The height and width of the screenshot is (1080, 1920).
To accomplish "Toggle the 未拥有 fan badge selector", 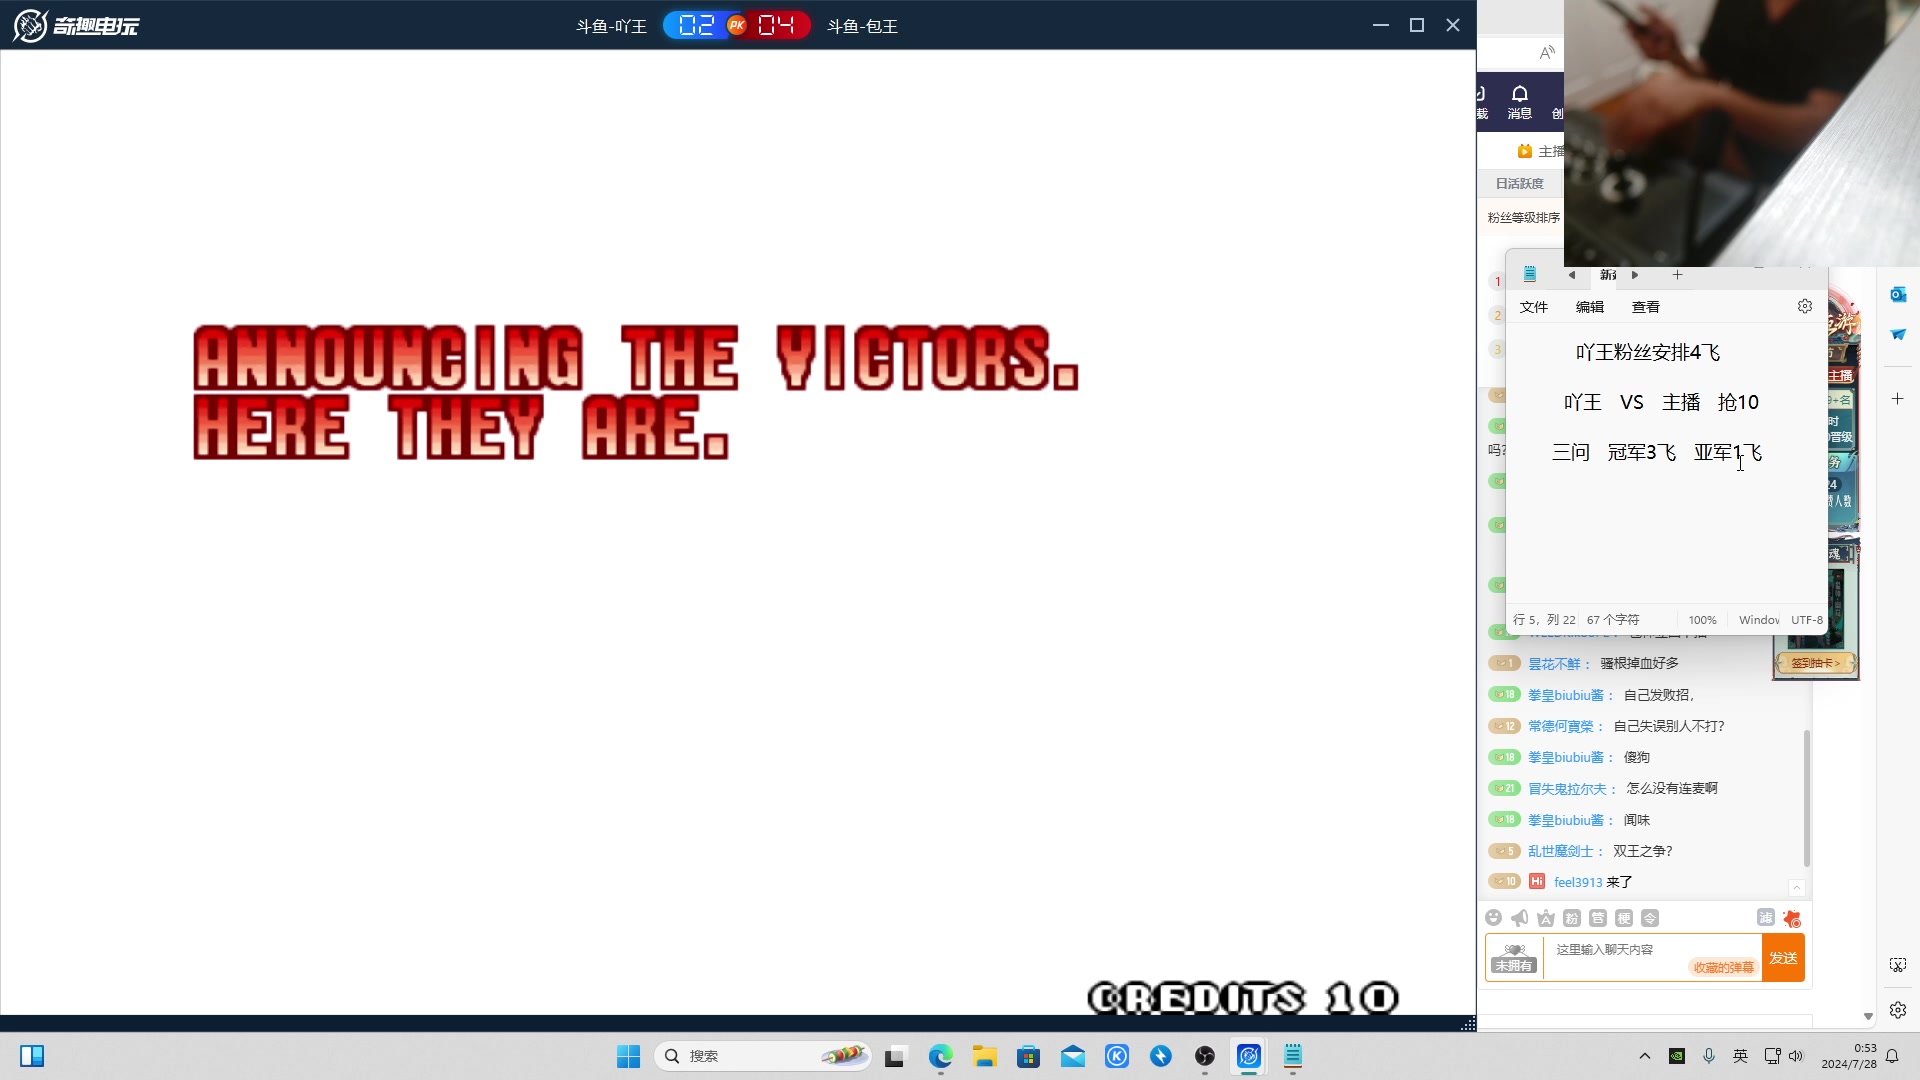I will click(x=1514, y=958).
